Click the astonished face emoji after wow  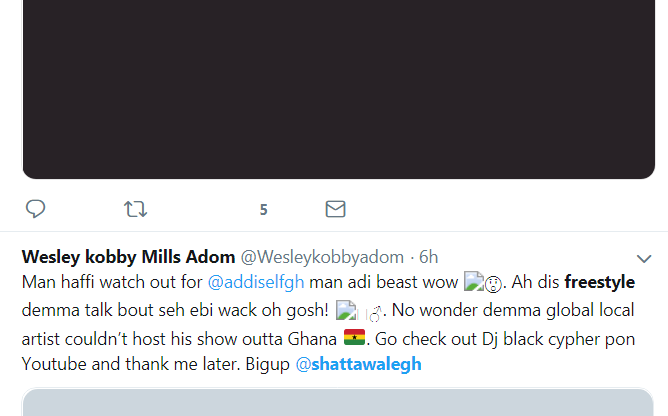tap(493, 284)
